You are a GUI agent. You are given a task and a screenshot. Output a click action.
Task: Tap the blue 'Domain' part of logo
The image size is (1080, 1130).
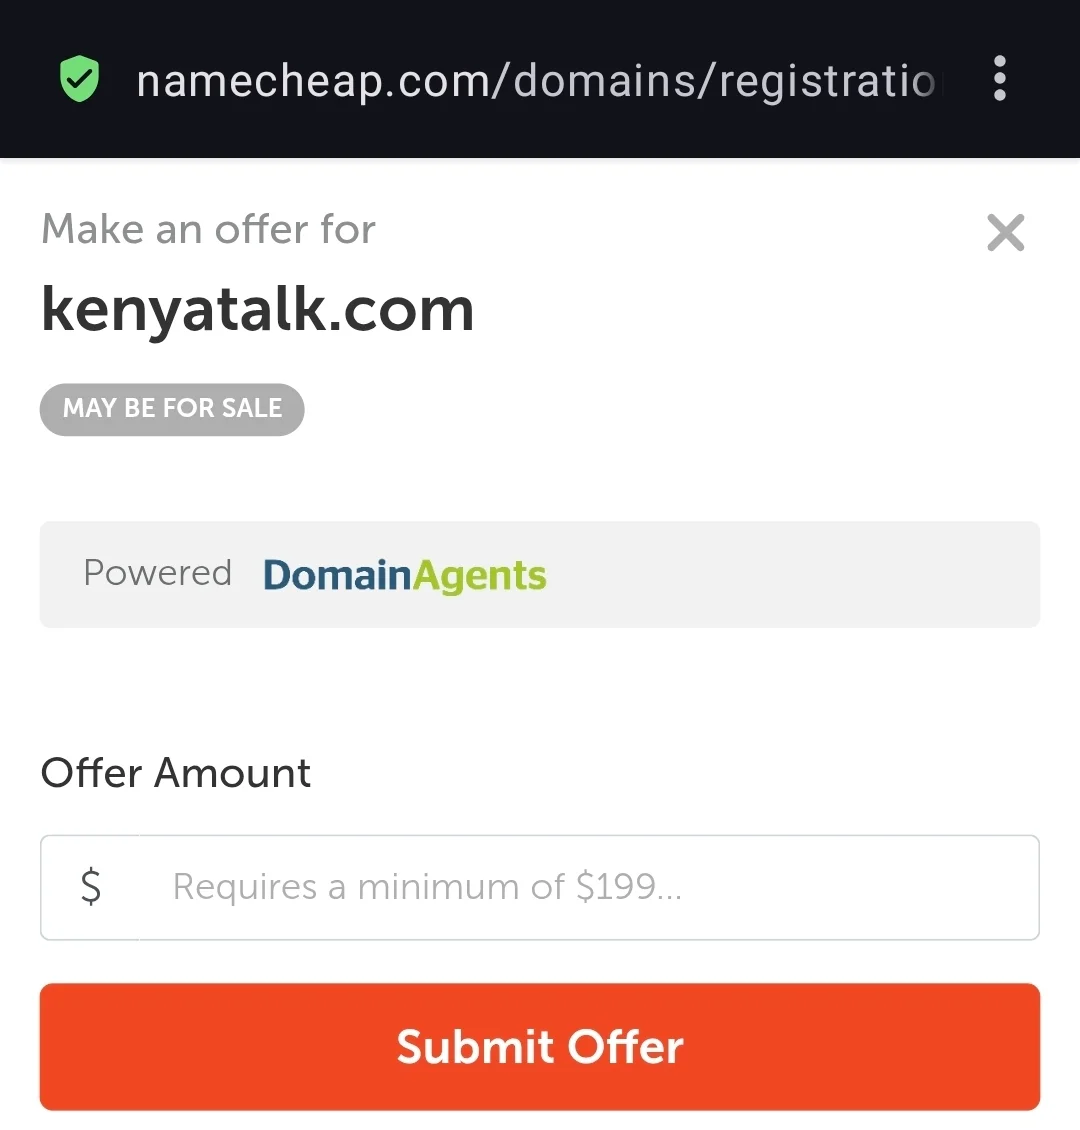tap(337, 574)
